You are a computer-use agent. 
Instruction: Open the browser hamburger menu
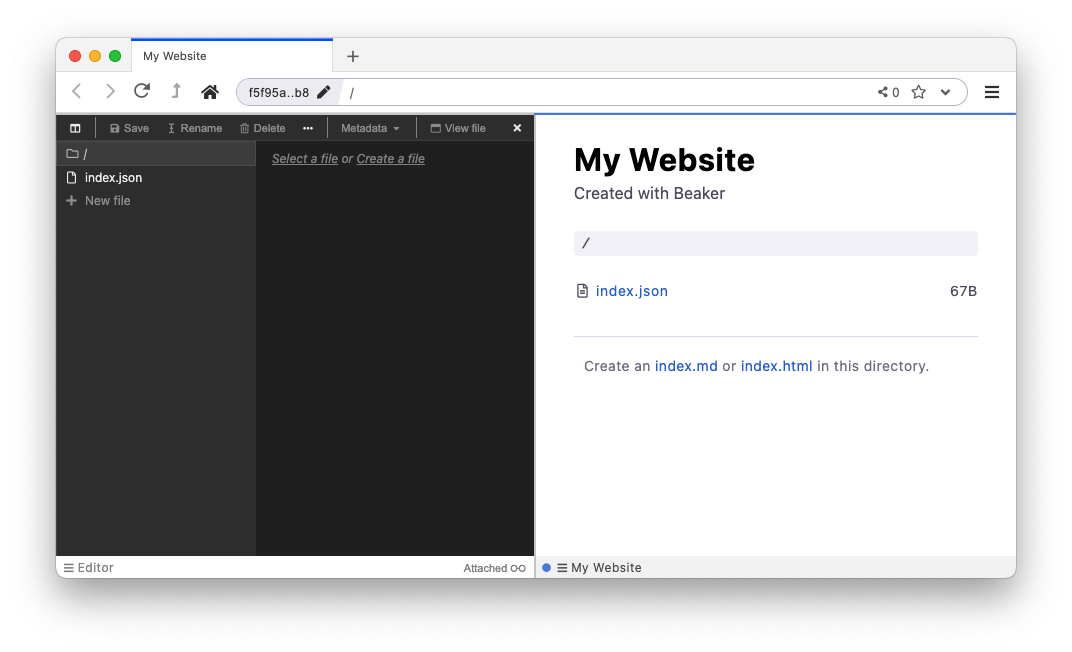click(991, 91)
